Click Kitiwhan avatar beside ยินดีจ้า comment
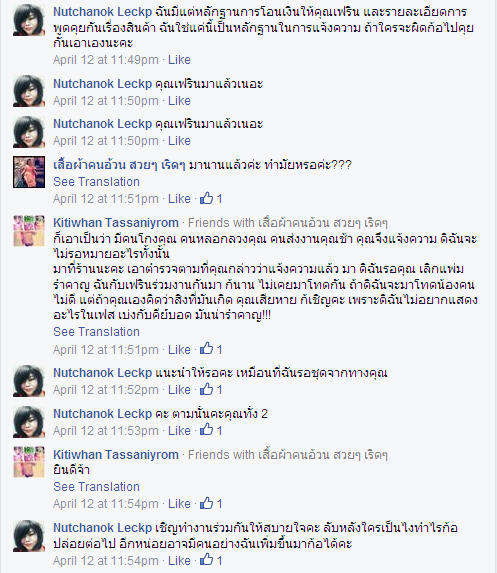This screenshot has height=573, width=497. click(x=29, y=462)
